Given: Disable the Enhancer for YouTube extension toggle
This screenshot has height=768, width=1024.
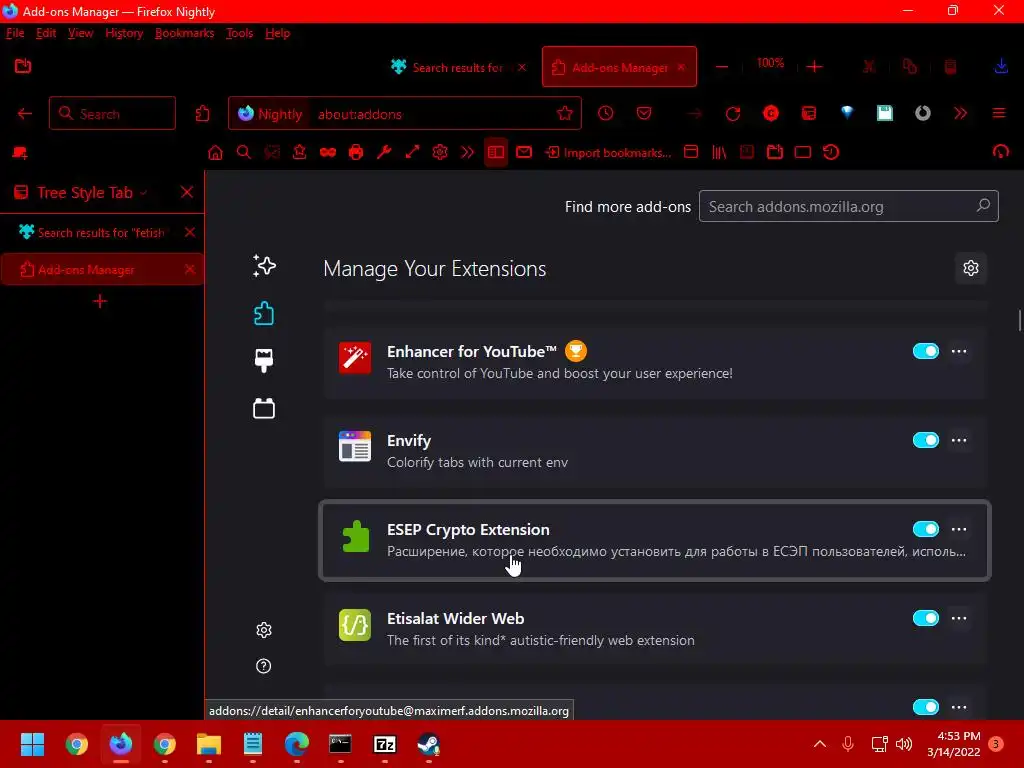Looking at the screenshot, I should pos(925,351).
